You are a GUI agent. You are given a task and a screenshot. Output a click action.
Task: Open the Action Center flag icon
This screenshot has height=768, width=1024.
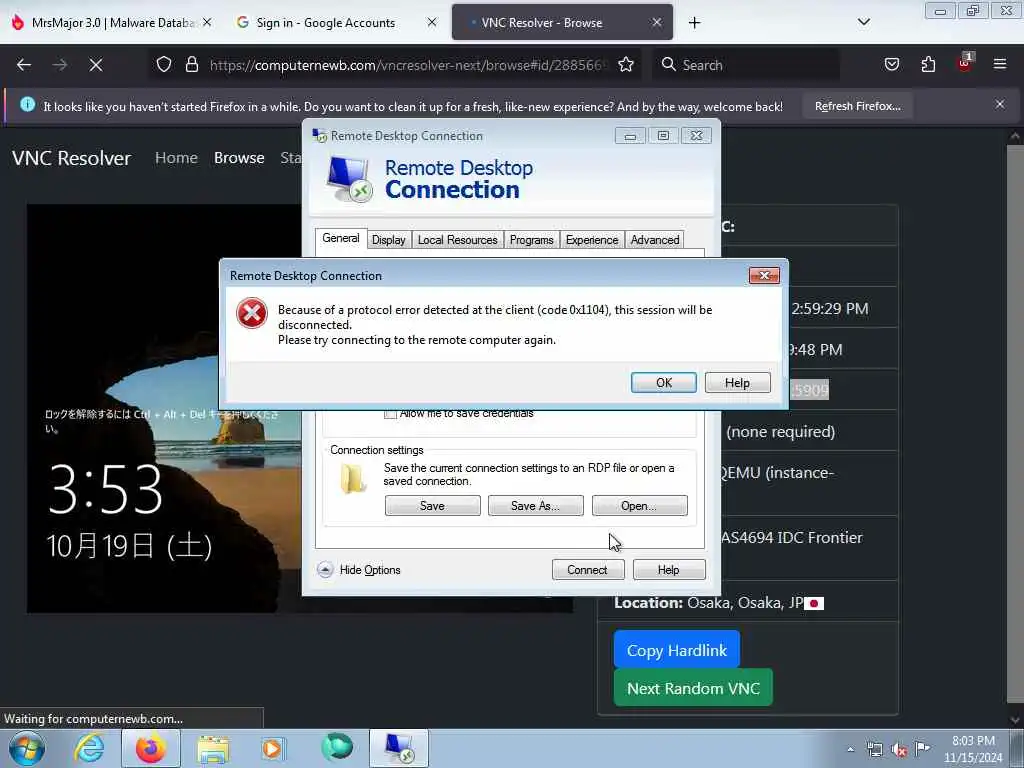[x=922, y=748]
